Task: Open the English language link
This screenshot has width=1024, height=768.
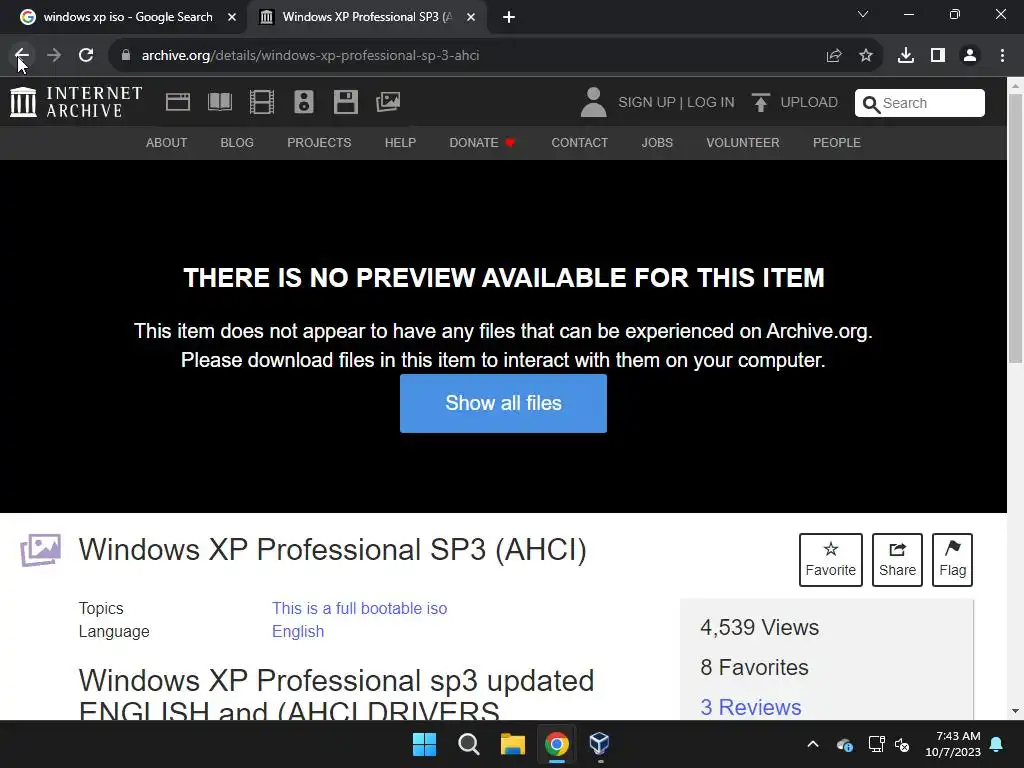Action: [x=298, y=632]
